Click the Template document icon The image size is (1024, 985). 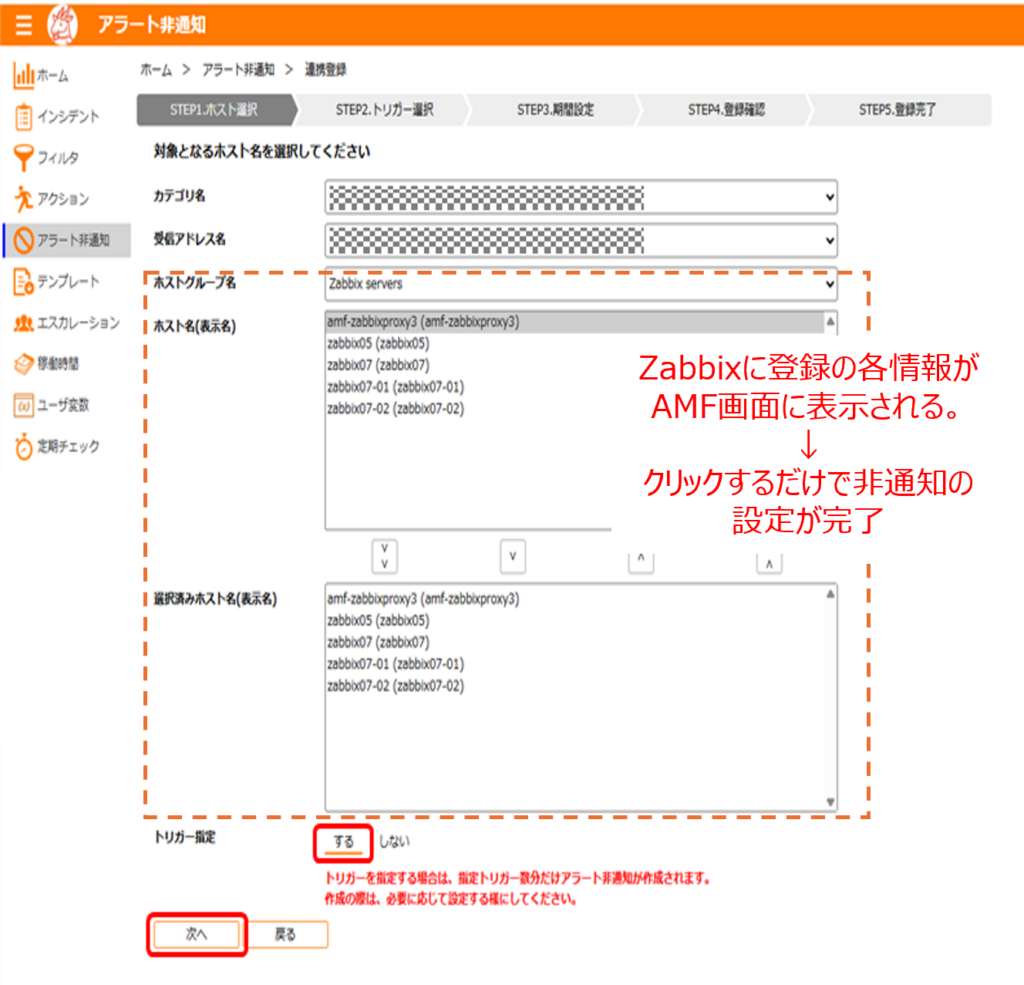[x=24, y=282]
